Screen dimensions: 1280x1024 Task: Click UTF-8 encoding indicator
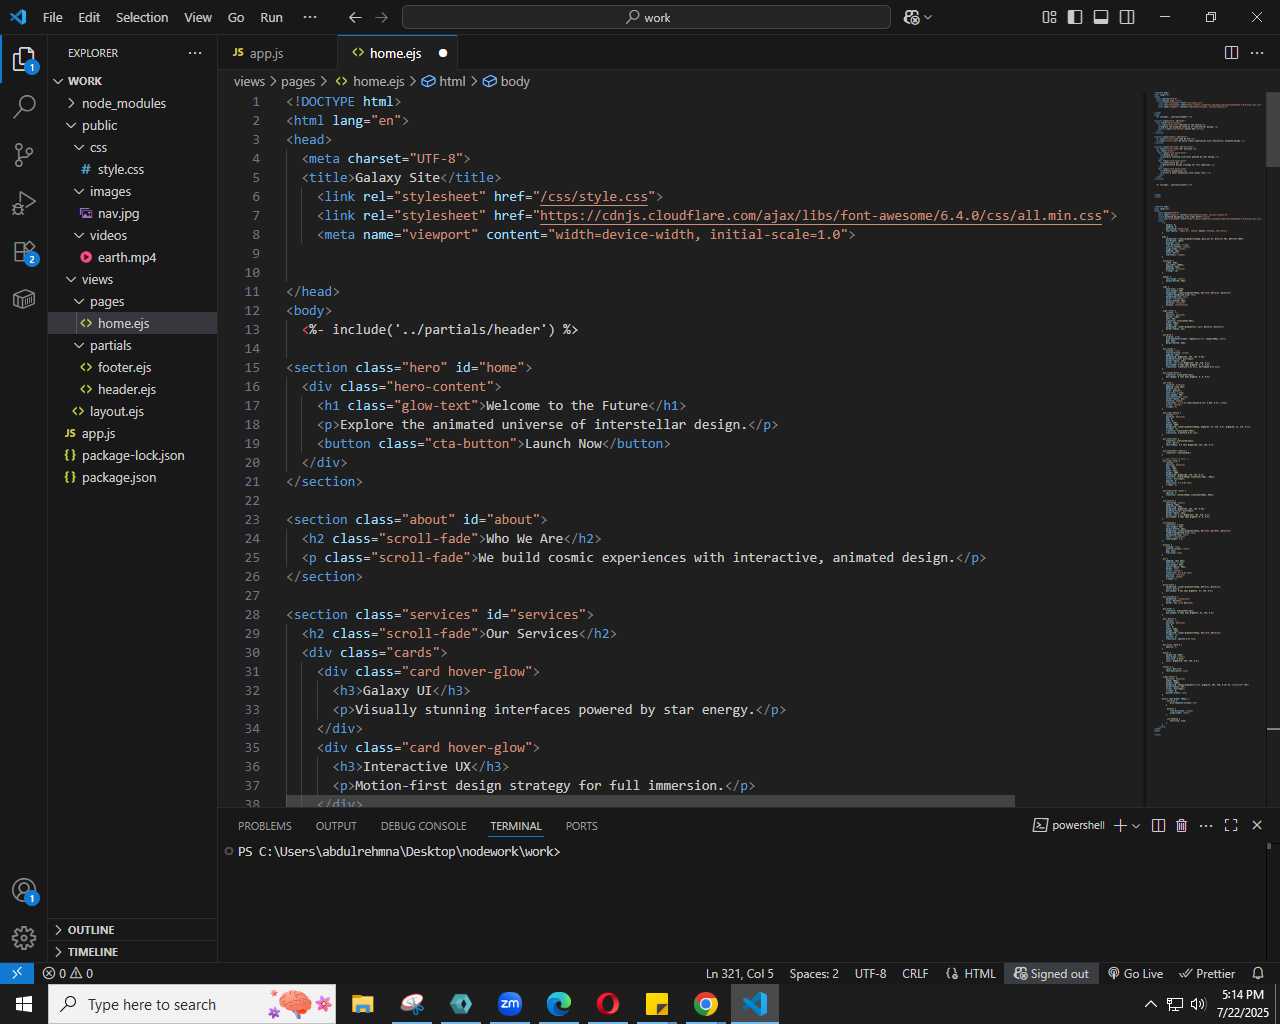pyautogui.click(x=870, y=973)
